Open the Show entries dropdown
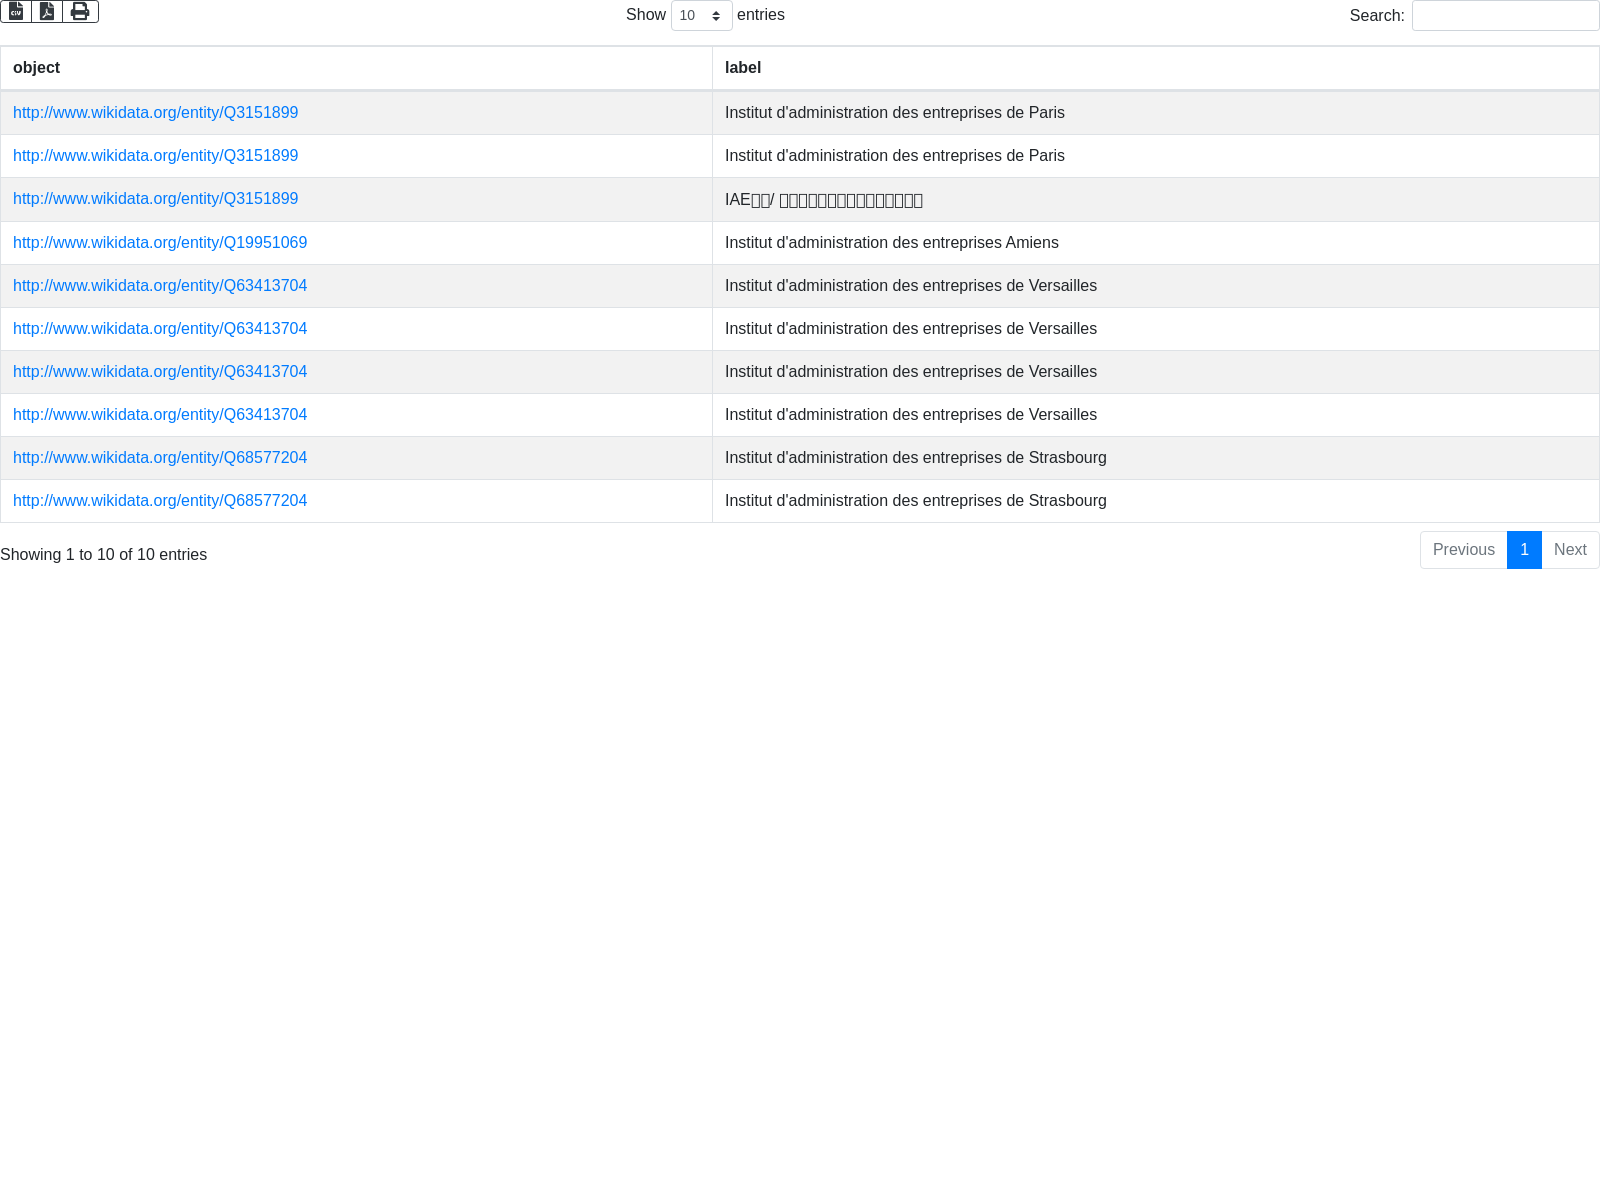1600x1200 pixels. (x=701, y=16)
